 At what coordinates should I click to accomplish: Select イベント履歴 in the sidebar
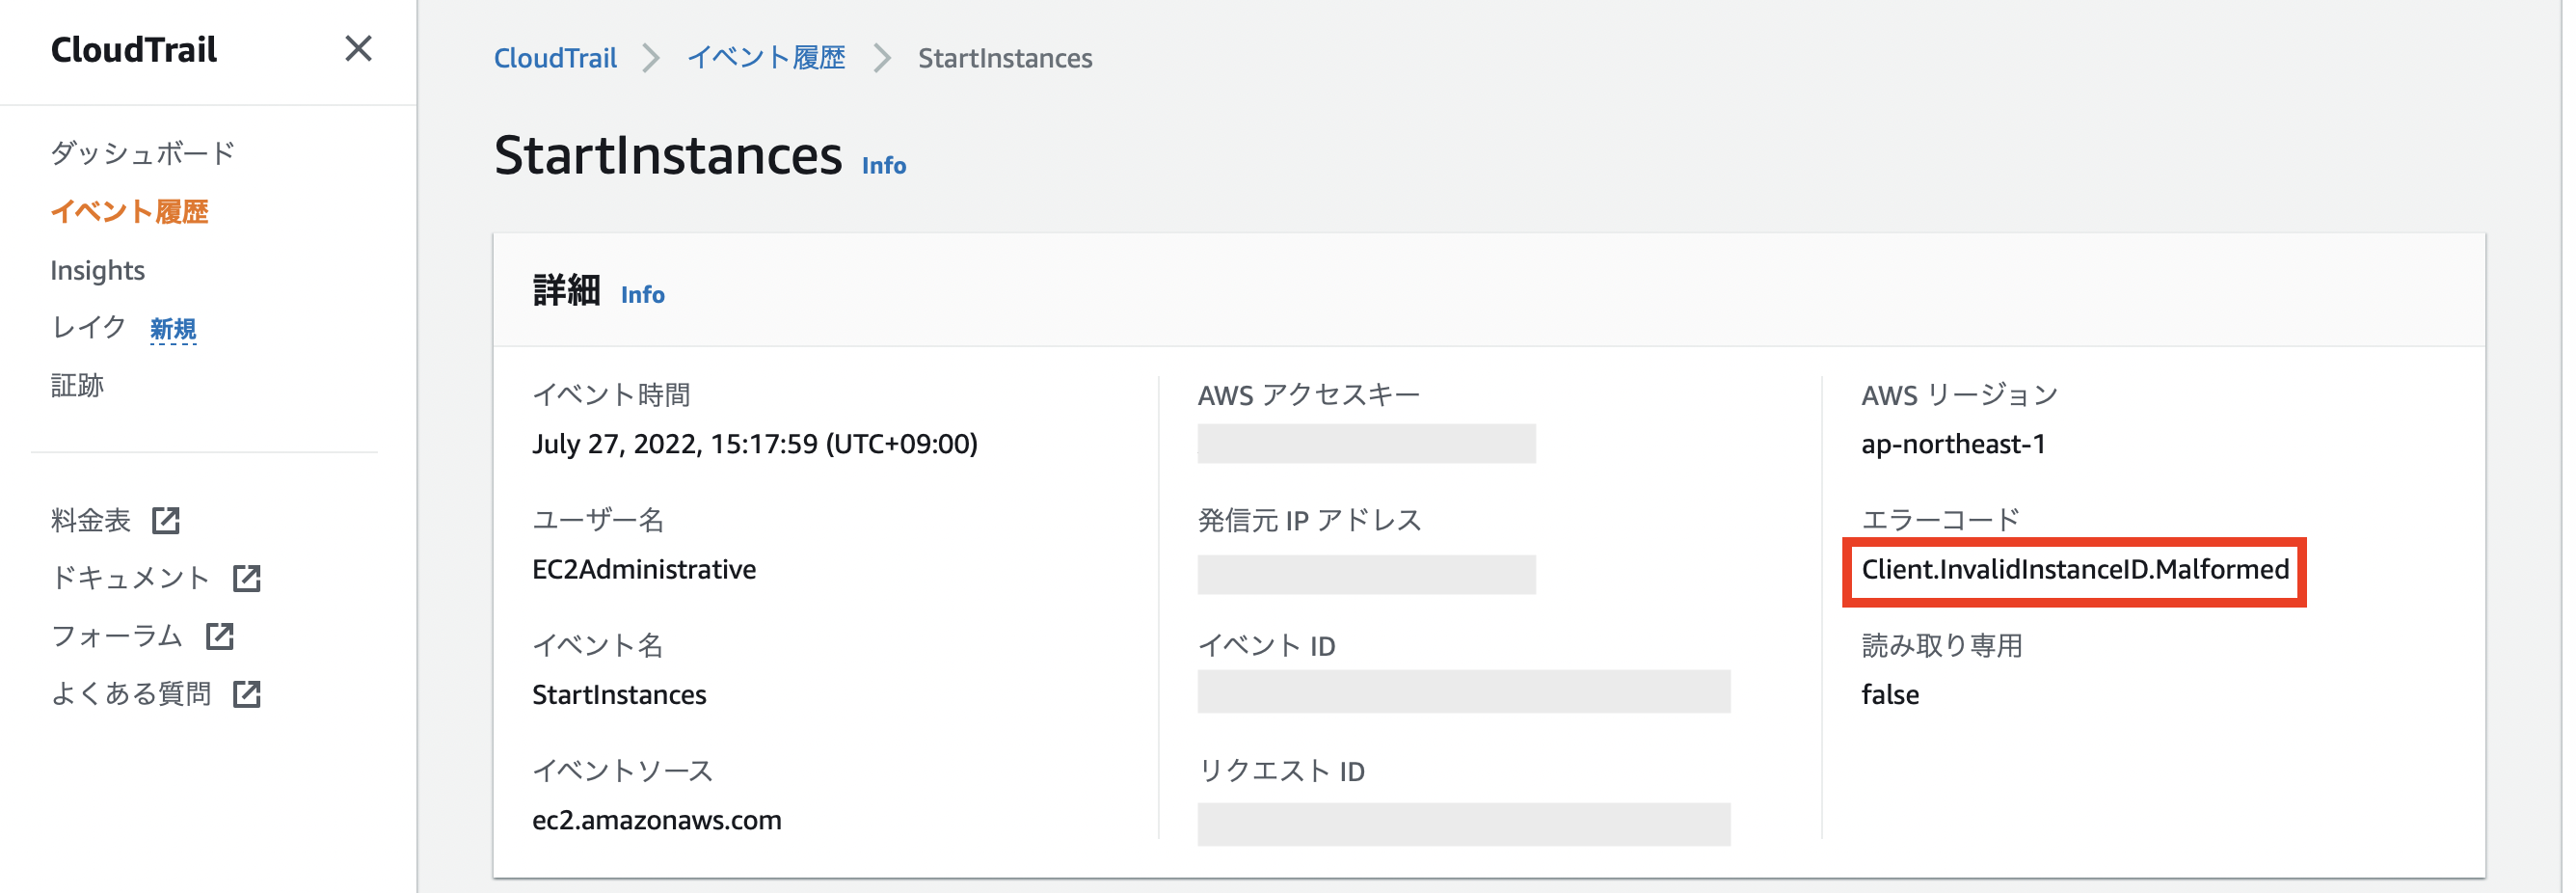click(x=129, y=212)
